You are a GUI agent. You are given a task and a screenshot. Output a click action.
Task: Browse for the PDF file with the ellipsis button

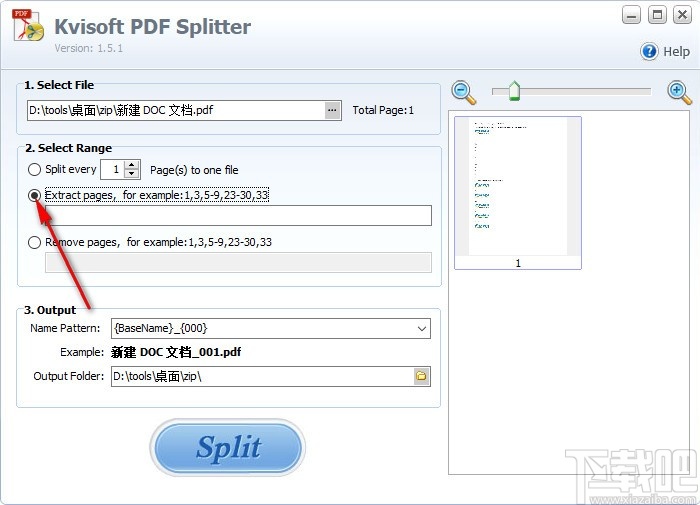tap(332, 110)
